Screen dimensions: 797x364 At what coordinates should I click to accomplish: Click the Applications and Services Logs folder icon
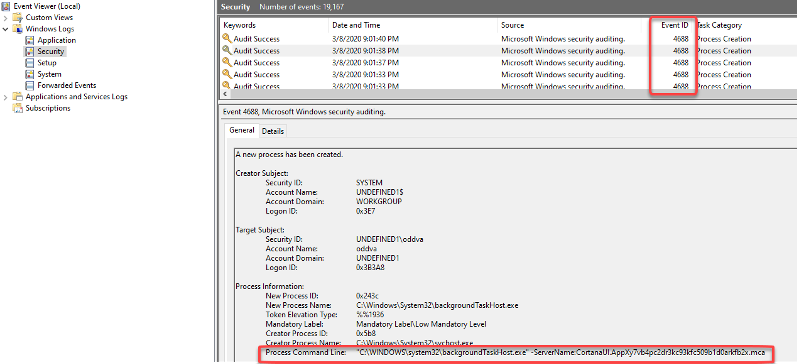pyautogui.click(x=18, y=97)
